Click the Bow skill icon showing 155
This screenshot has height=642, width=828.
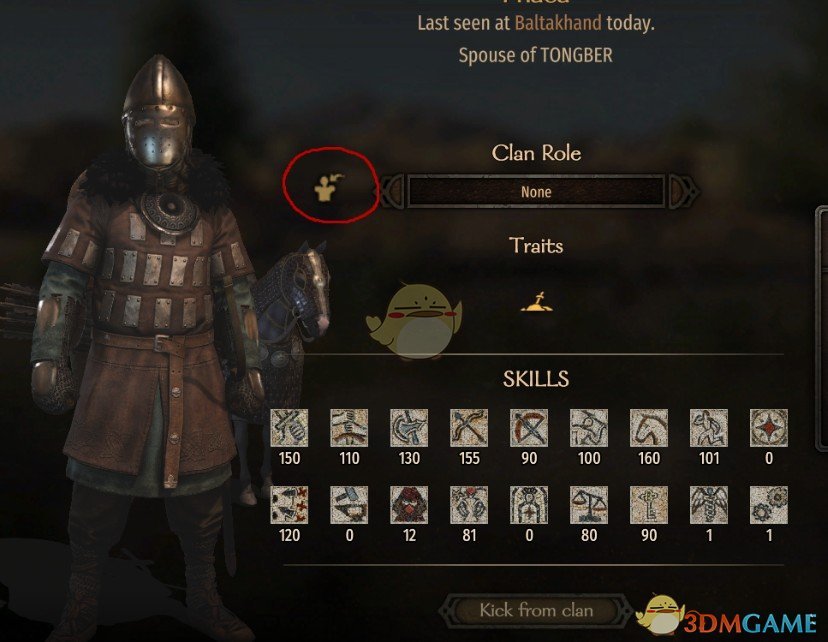click(469, 428)
